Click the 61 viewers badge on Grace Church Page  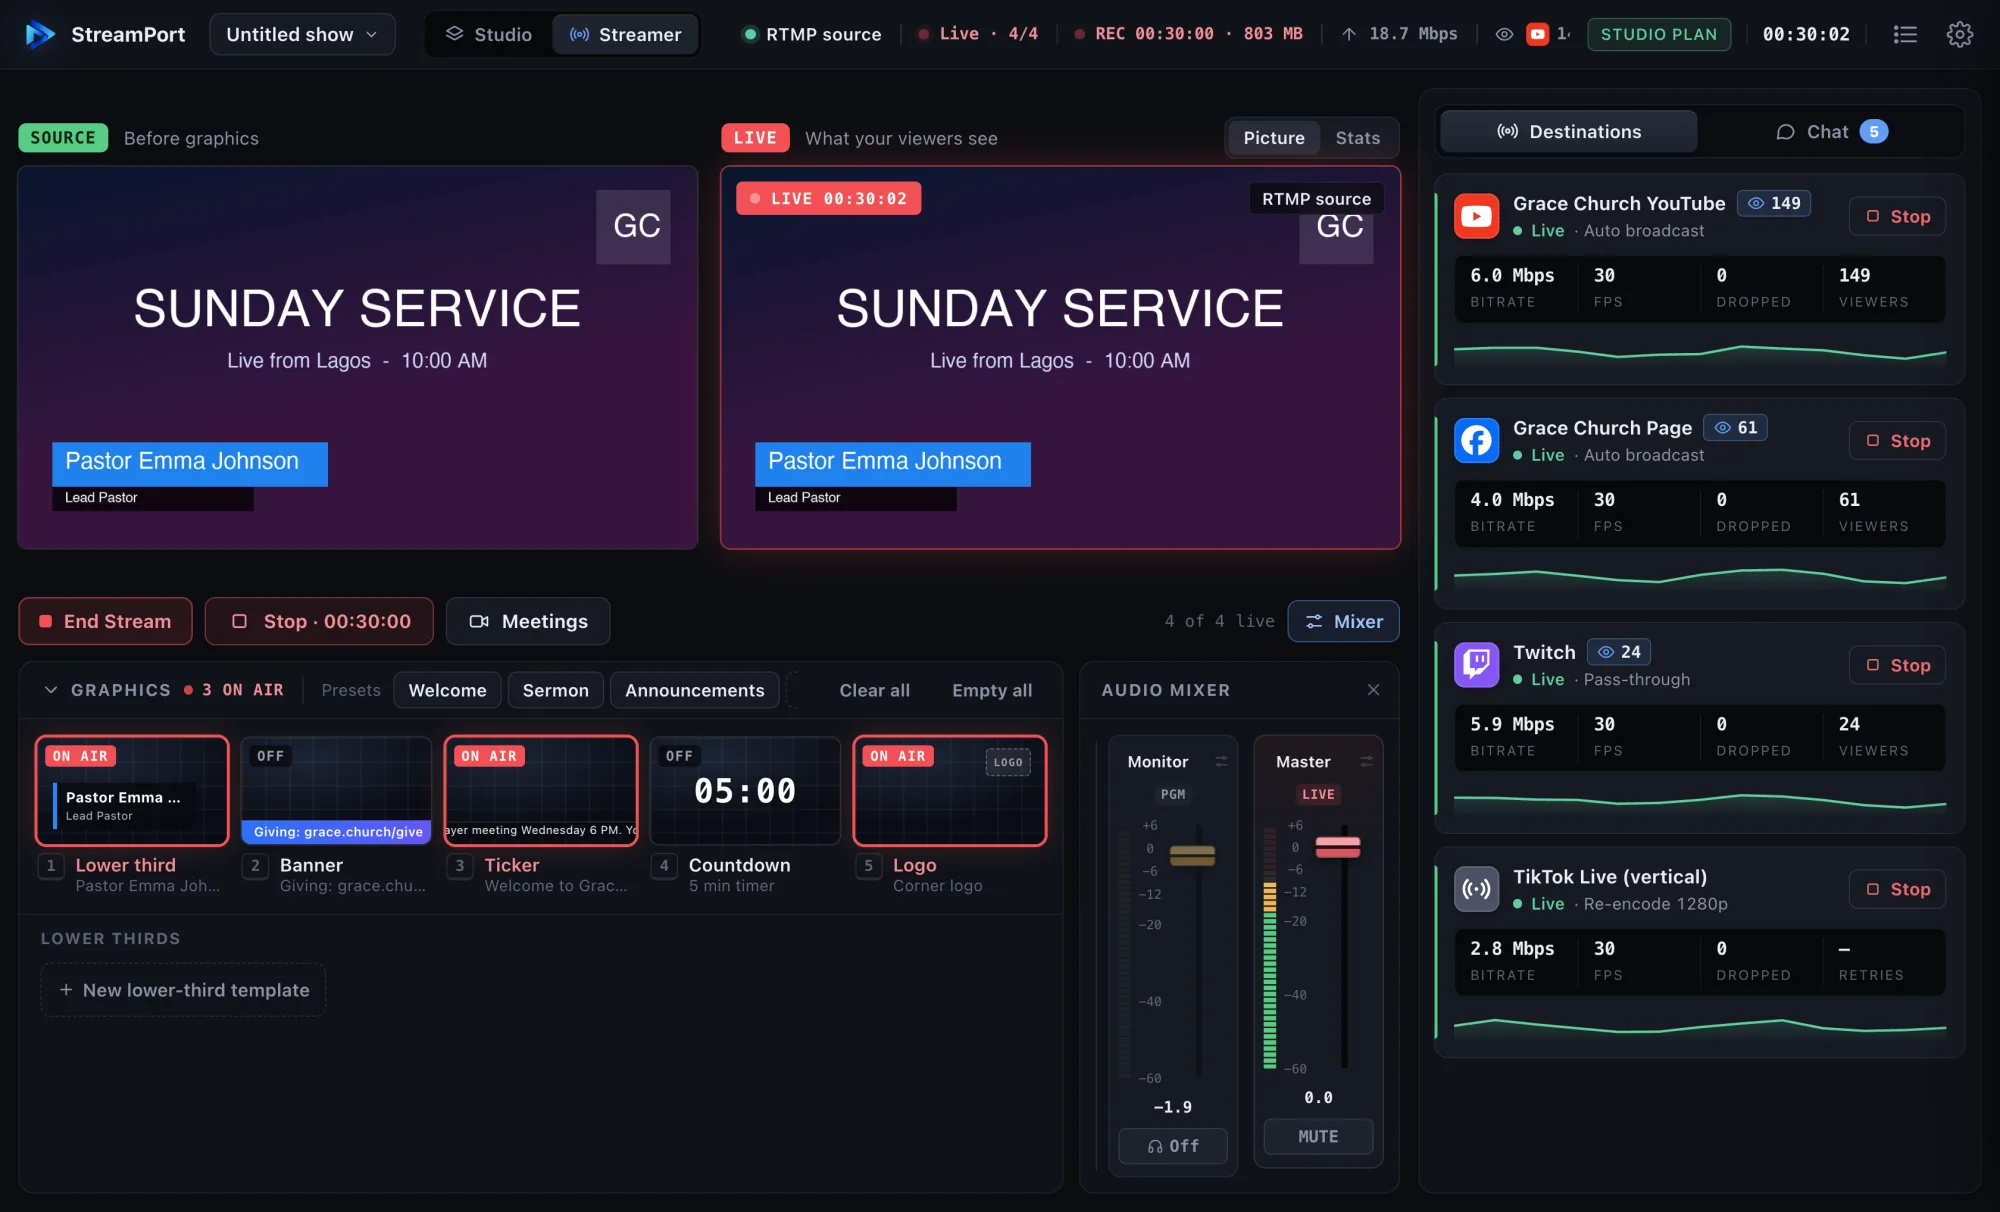click(1735, 428)
